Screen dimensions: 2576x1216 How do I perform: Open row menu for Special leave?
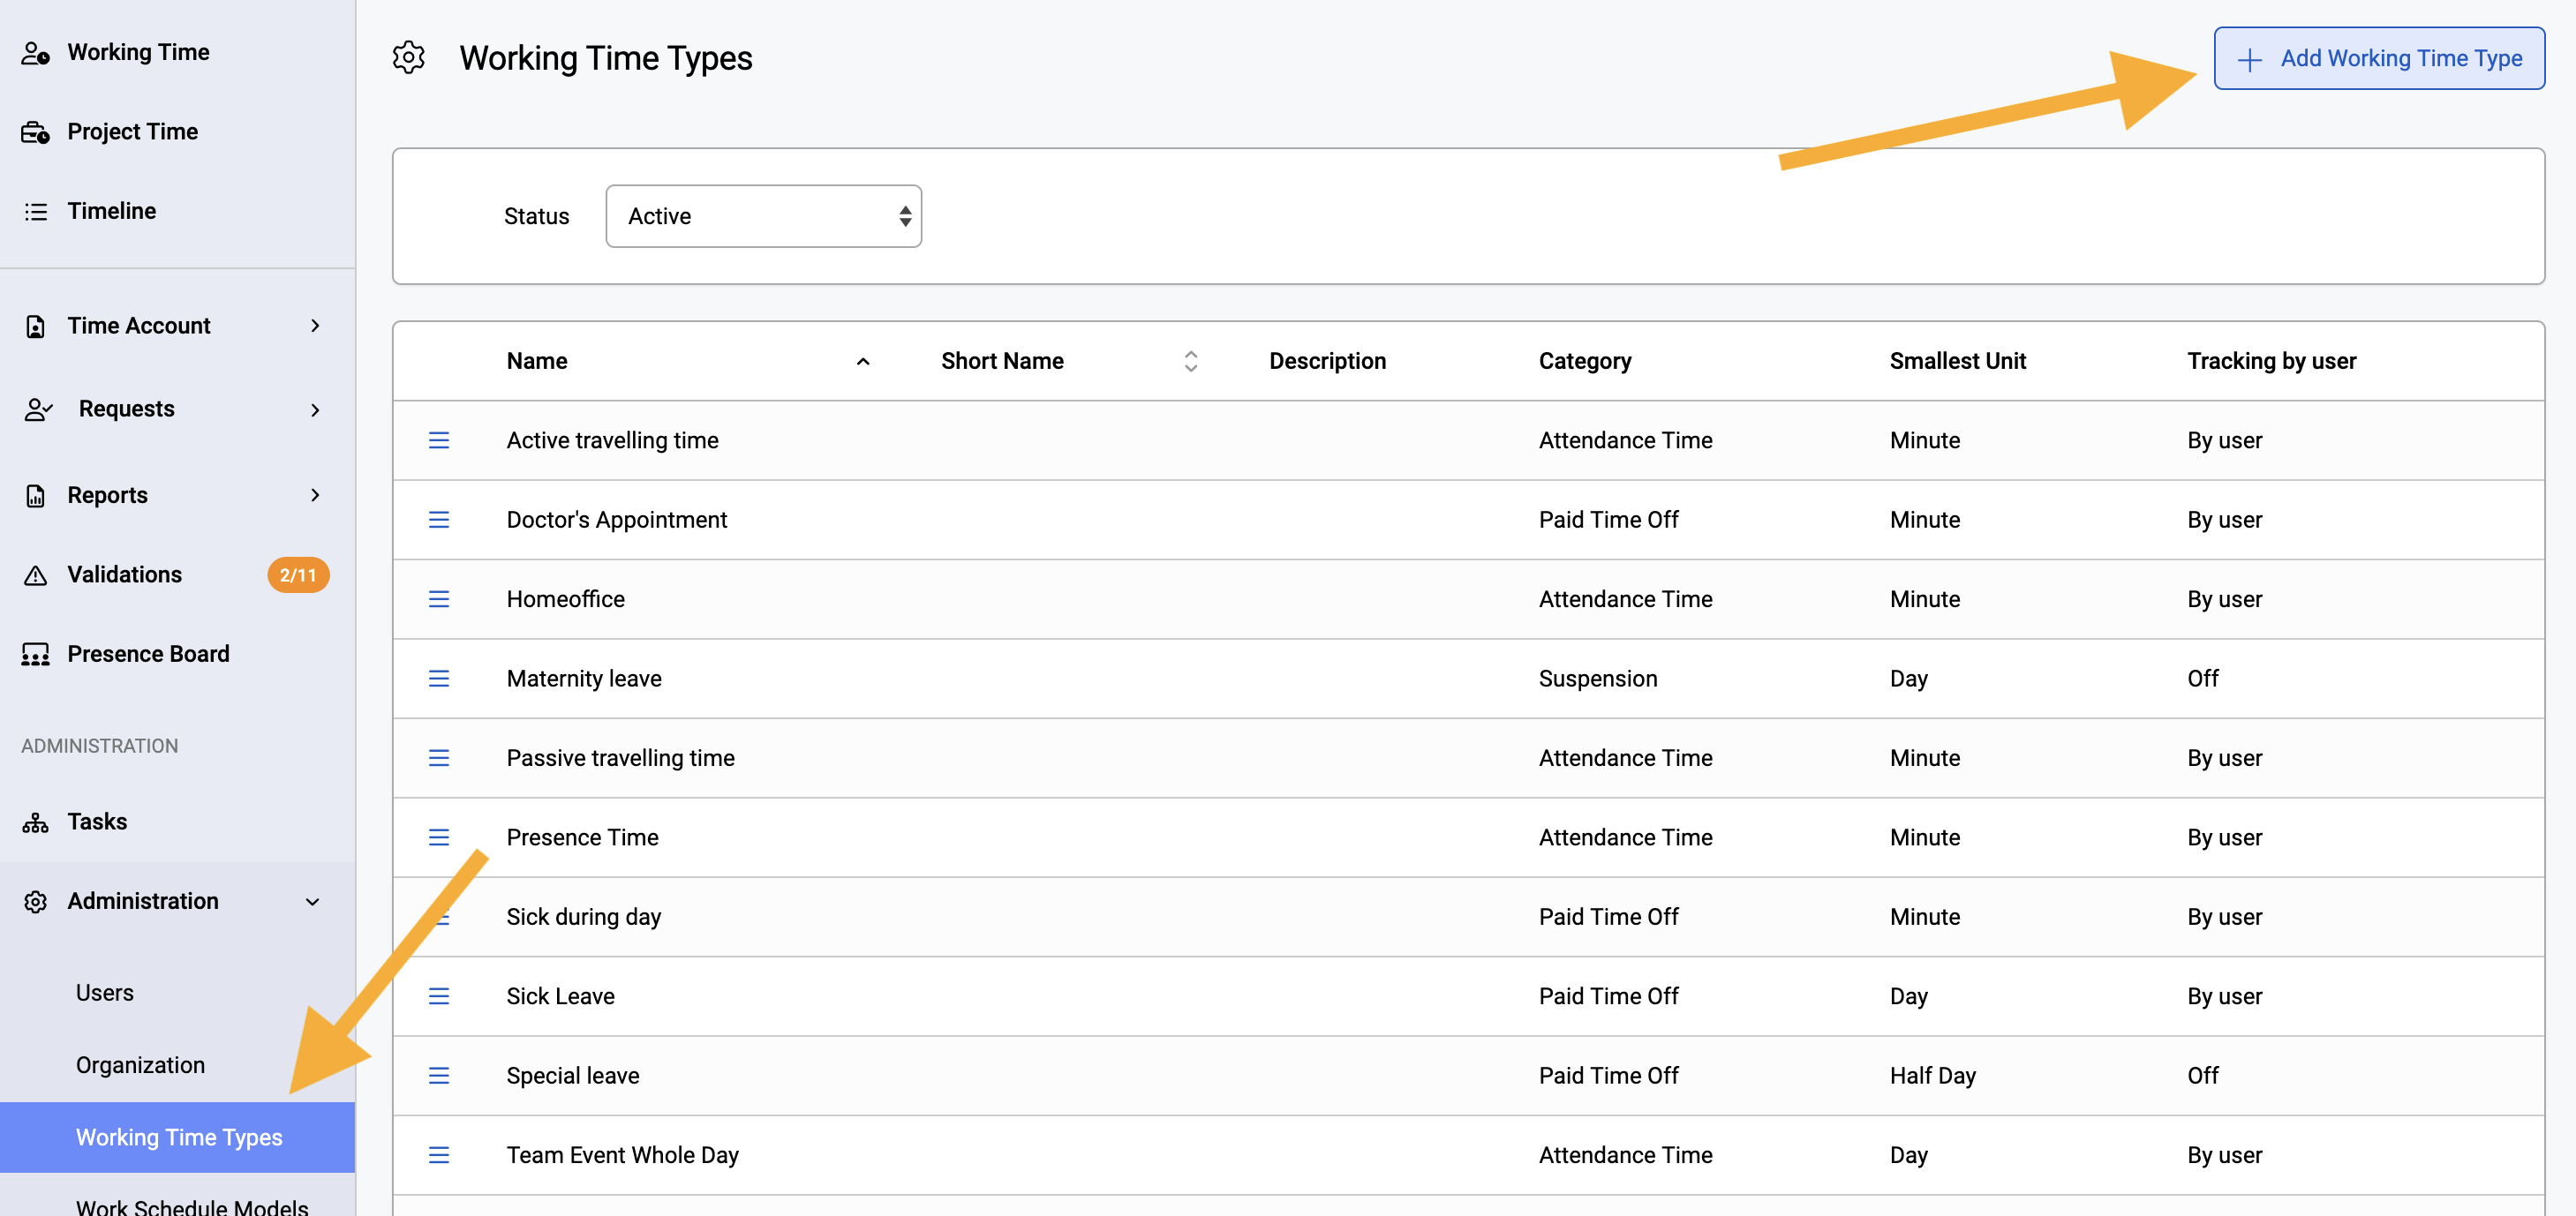coord(439,1076)
